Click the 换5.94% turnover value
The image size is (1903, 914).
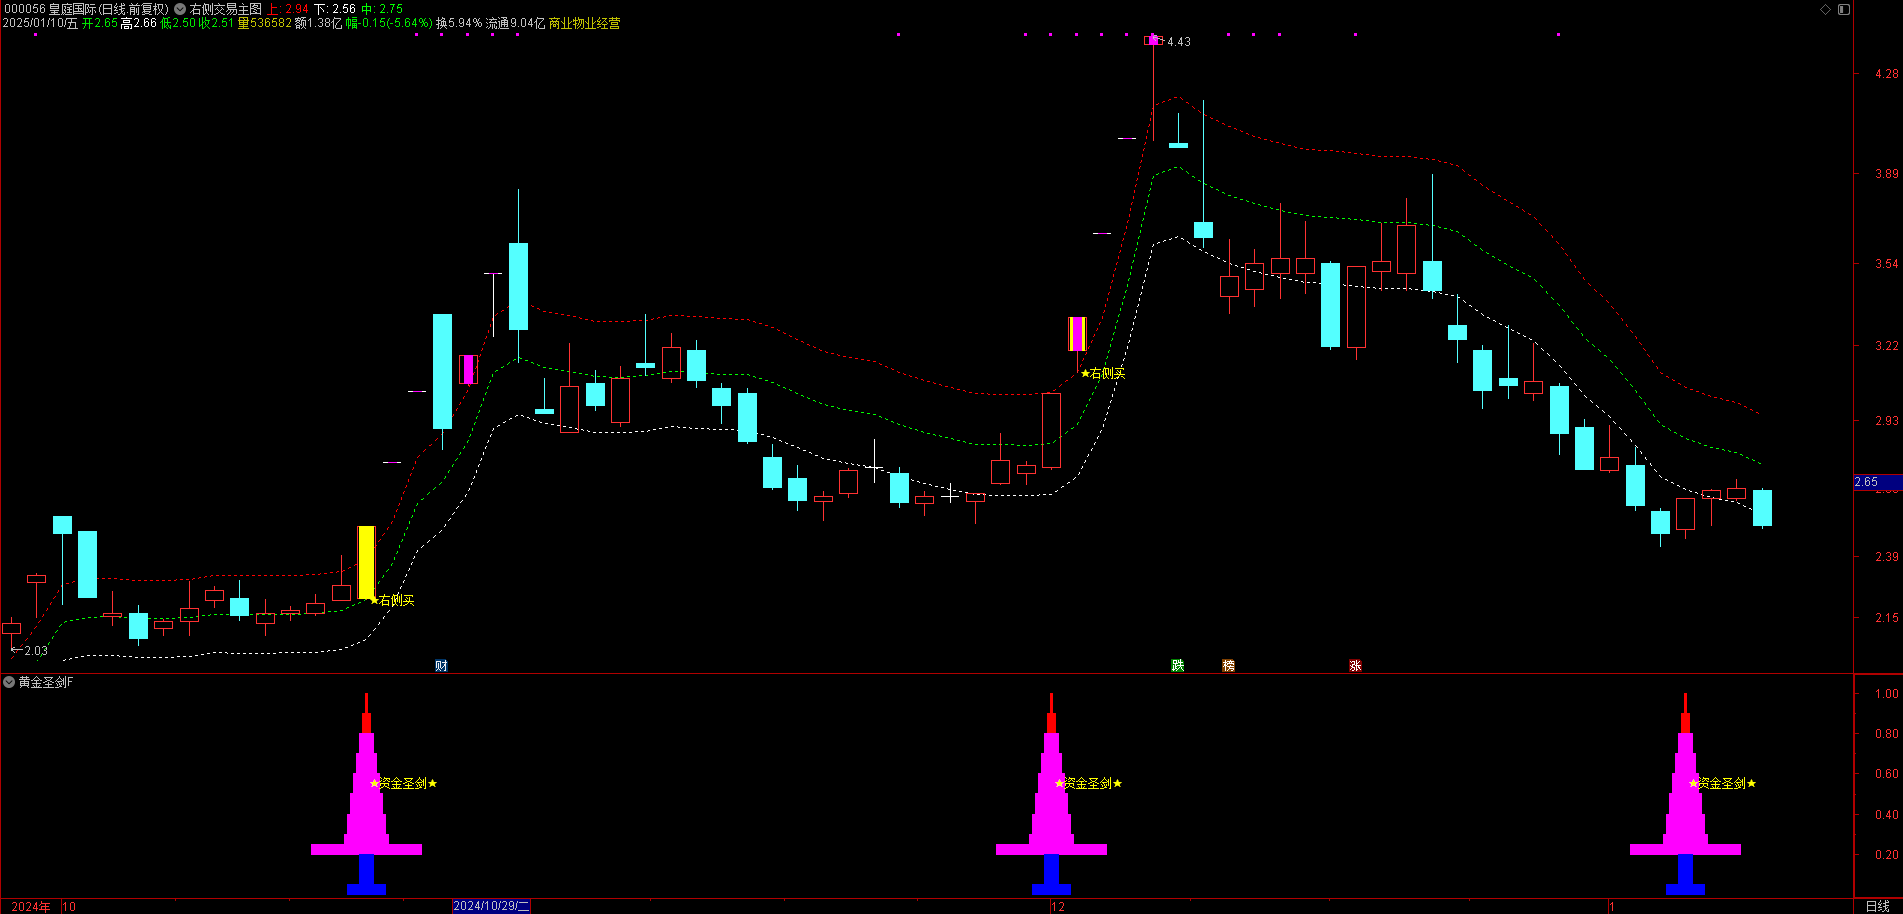click(459, 23)
